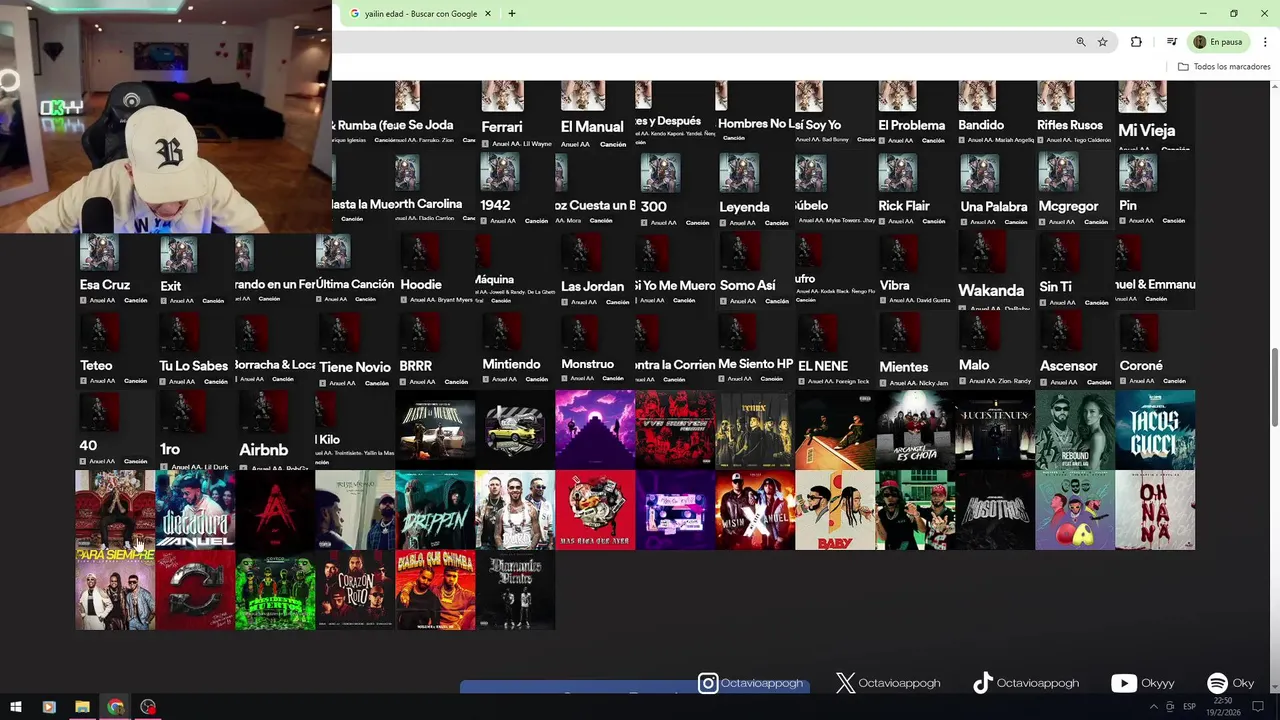Open the 'Baby' album cover
The height and width of the screenshot is (720, 1280).
(835, 510)
